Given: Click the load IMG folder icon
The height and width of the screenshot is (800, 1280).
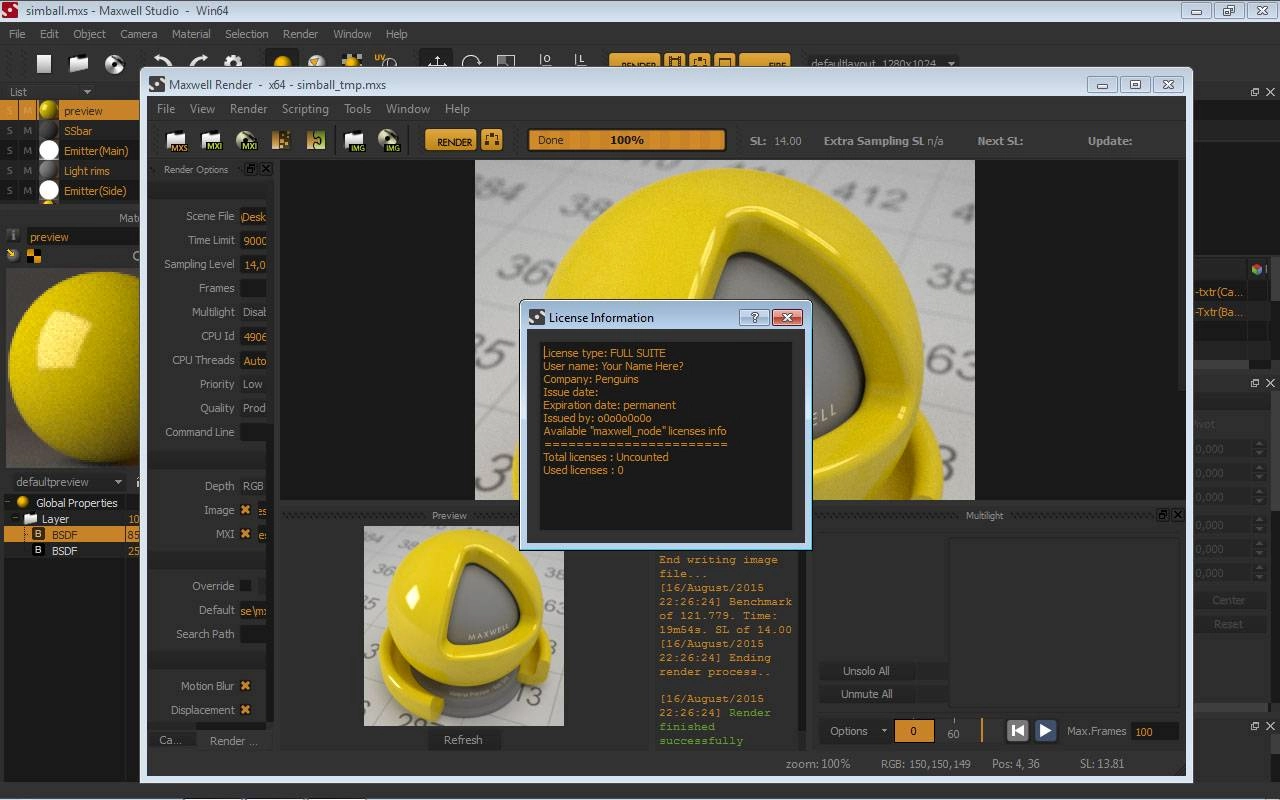Looking at the screenshot, I should (354, 141).
